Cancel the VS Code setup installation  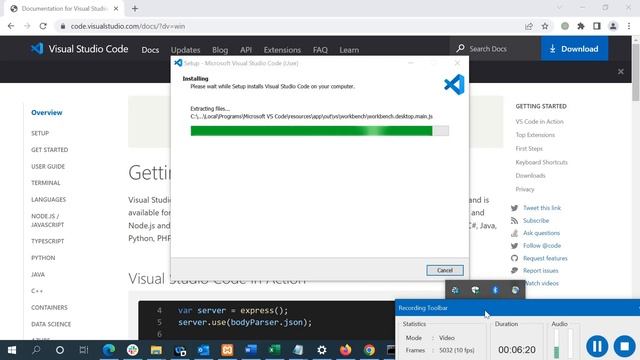[445, 270]
